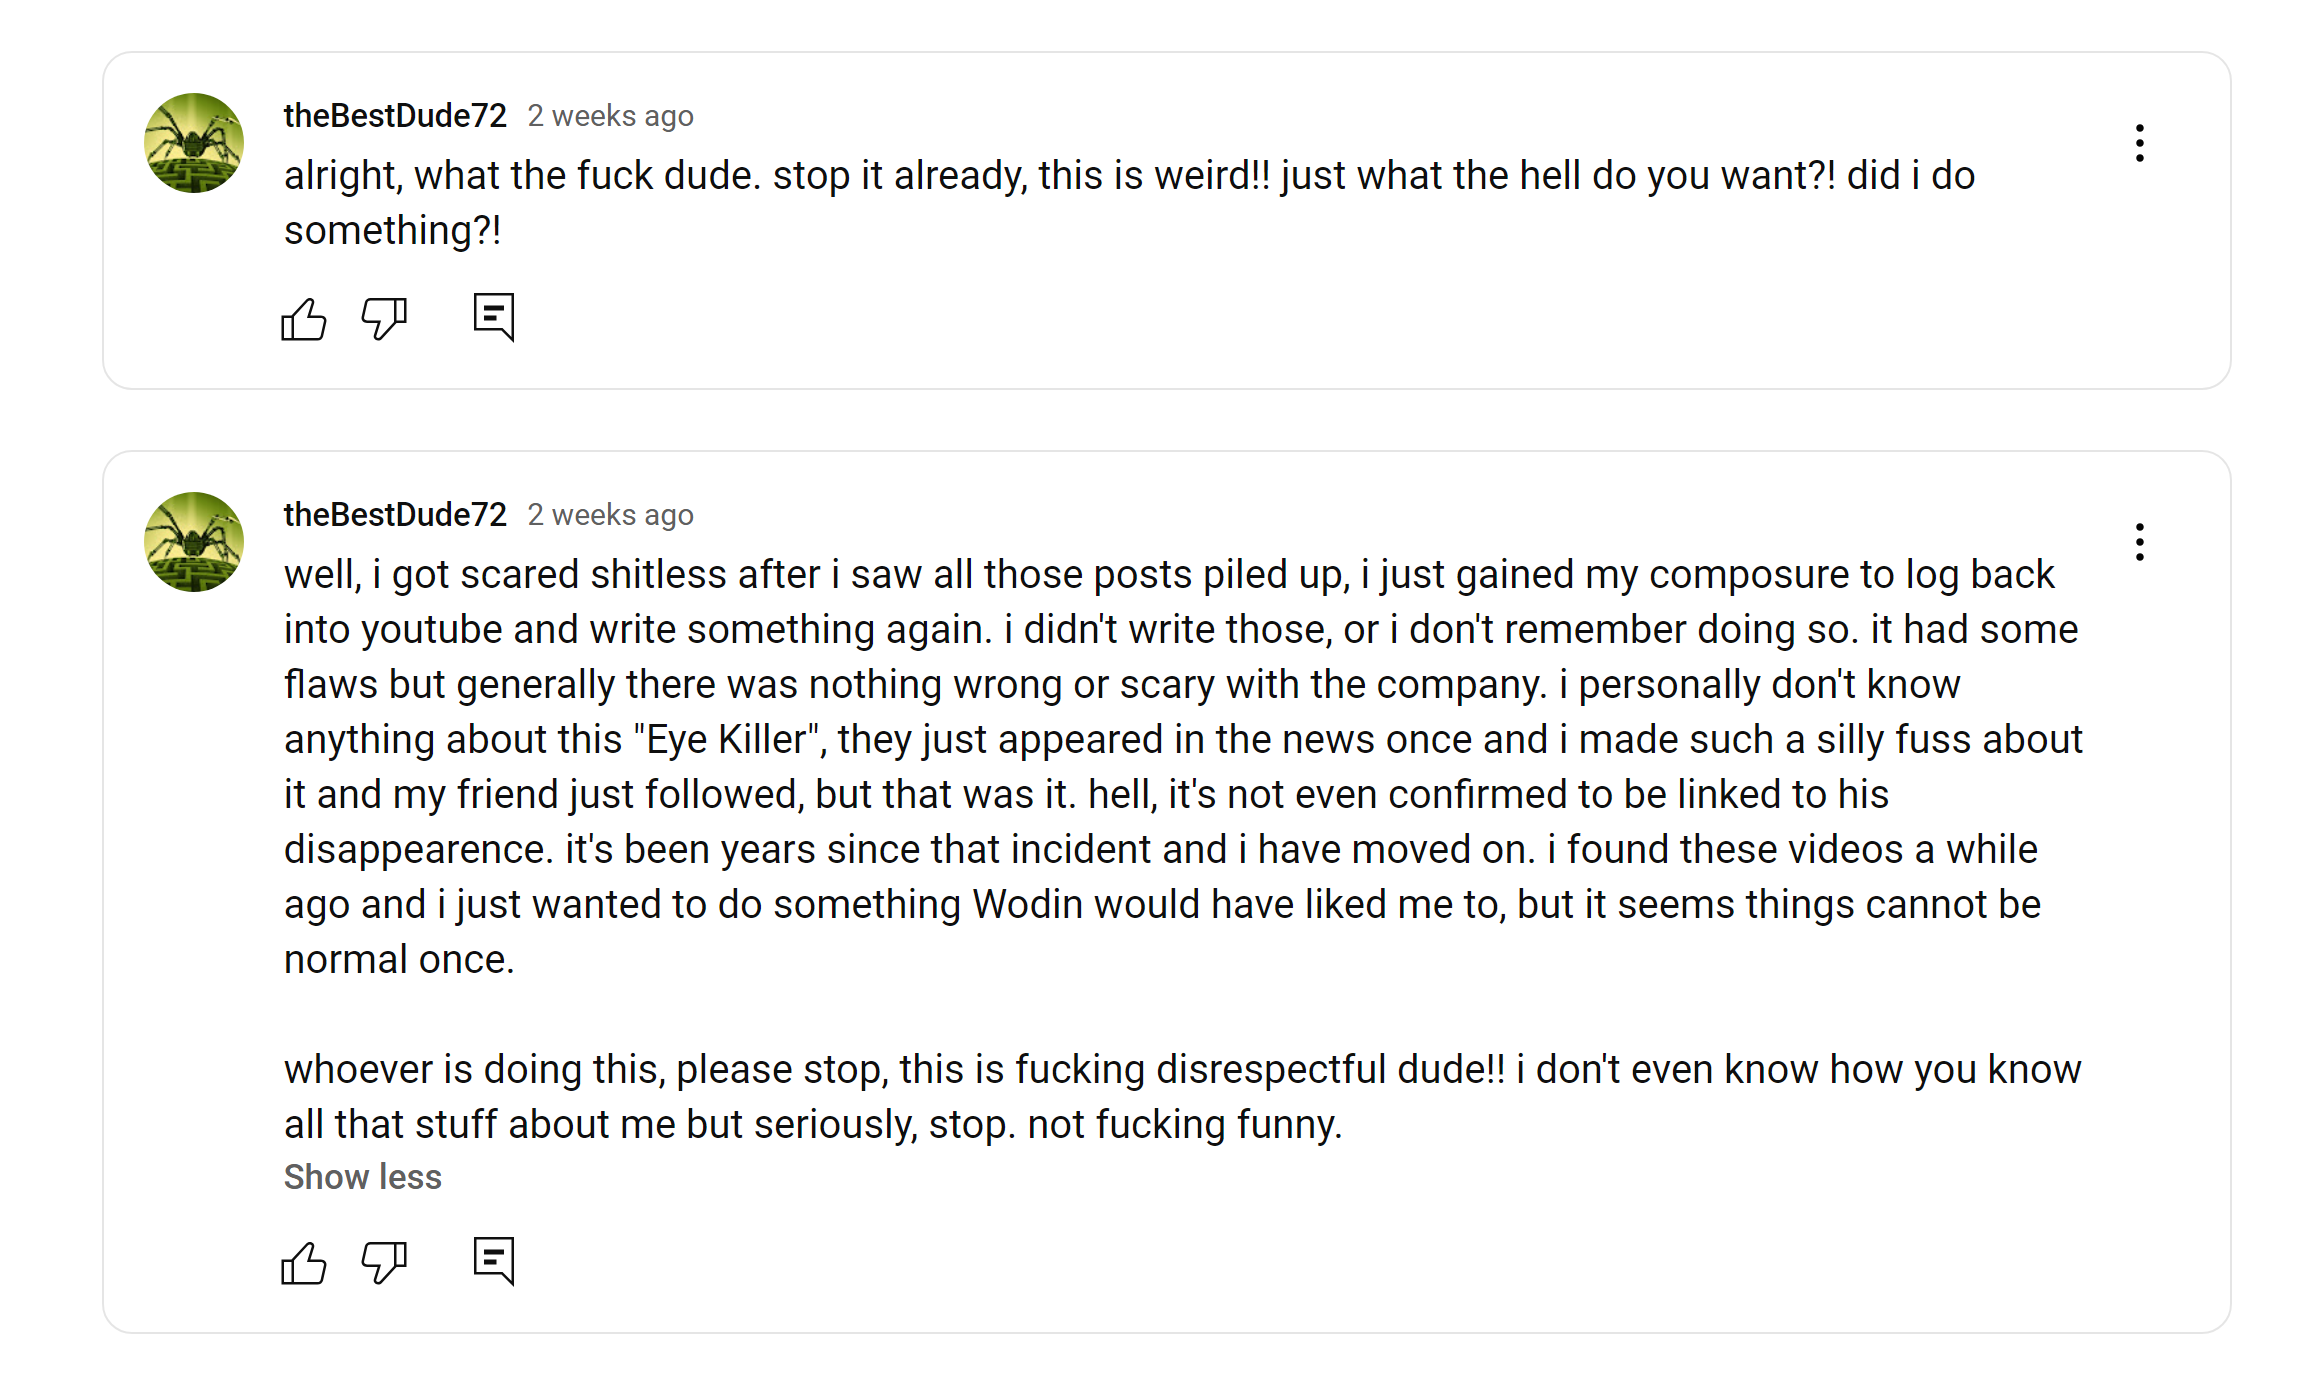The height and width of the screenshot is (1382, 2319).
Task: Click the paragraph starting "whoever is doing this"
Action: tap(1180, 1096)
